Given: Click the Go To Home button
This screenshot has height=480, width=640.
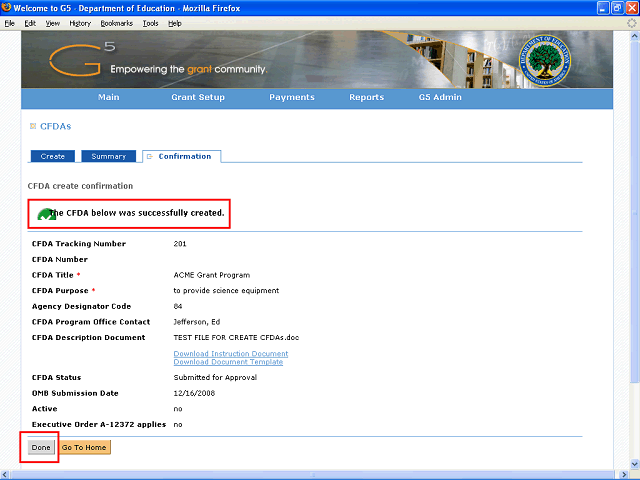Looking at the screenshot, I should 84,447.
